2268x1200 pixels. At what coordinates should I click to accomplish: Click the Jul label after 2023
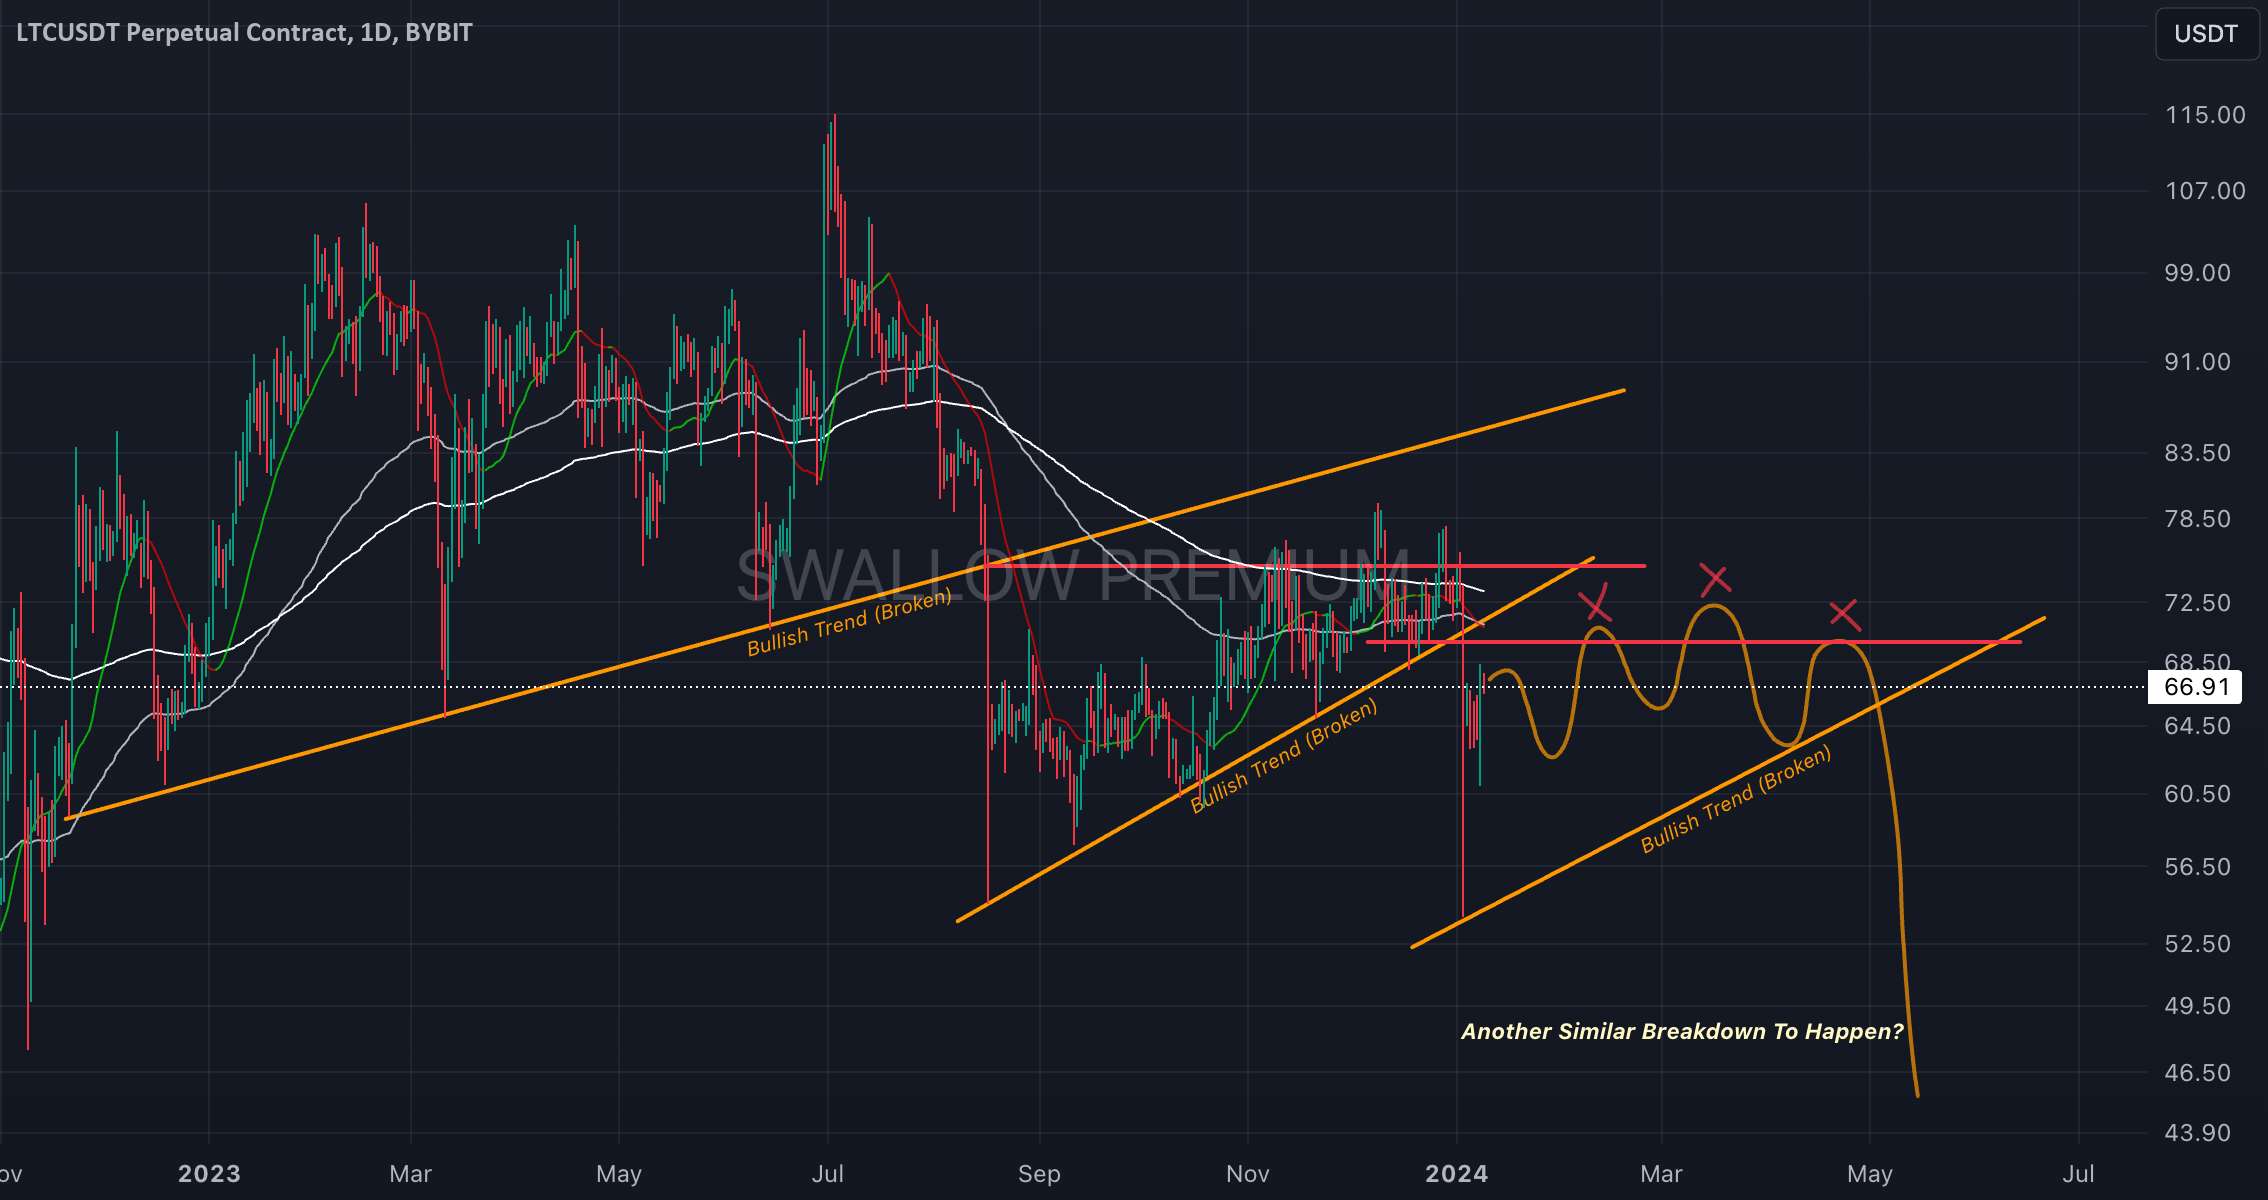click(x=828, y=1174)
